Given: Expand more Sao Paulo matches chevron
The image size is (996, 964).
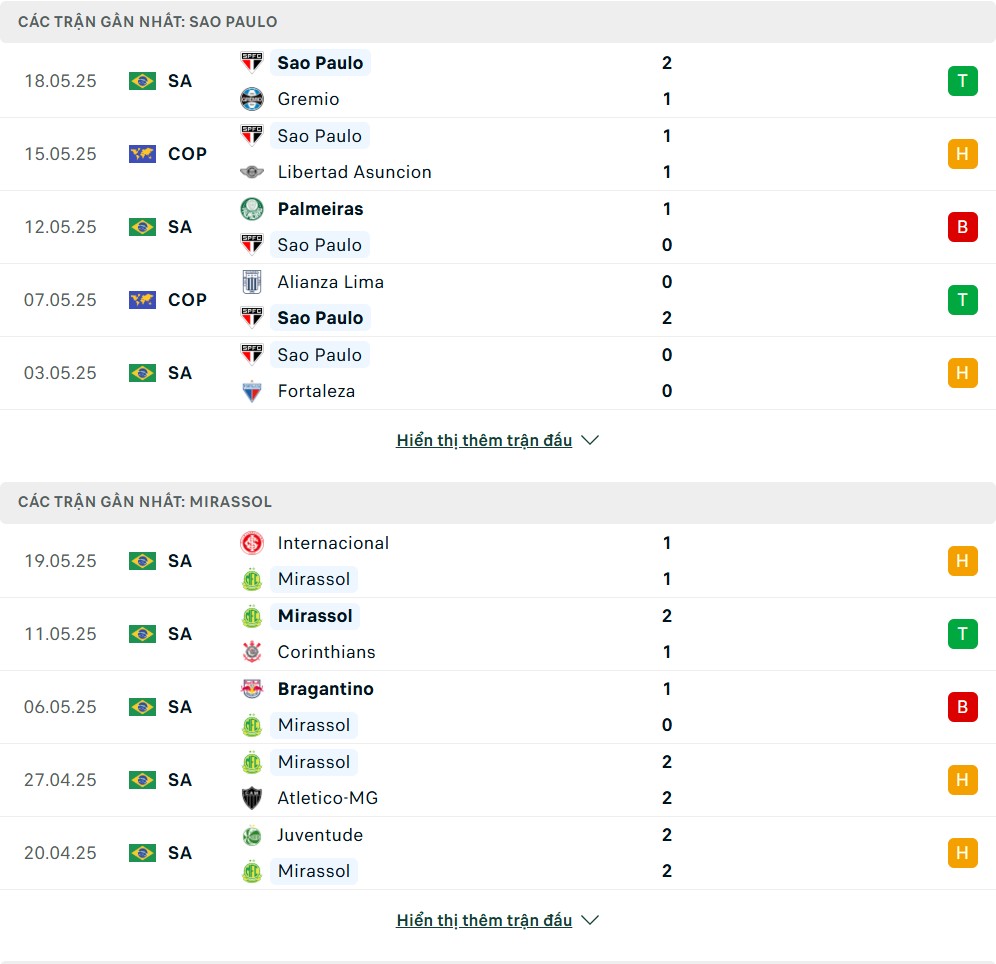Looking at the screenshot, I should pyautogui.click(x=590, y=440).
